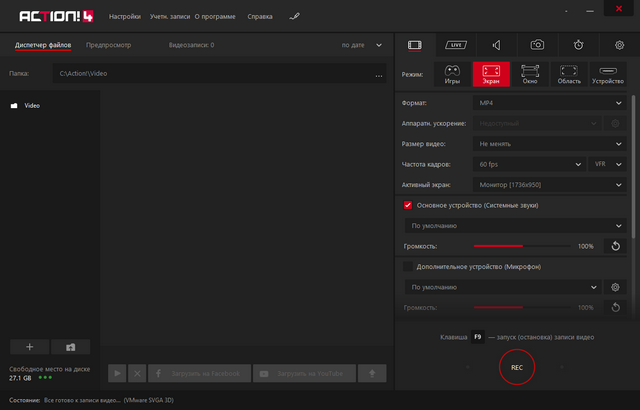640x410 pixels.
Task: Open the audio recording tab
Action: coord(497,45)
